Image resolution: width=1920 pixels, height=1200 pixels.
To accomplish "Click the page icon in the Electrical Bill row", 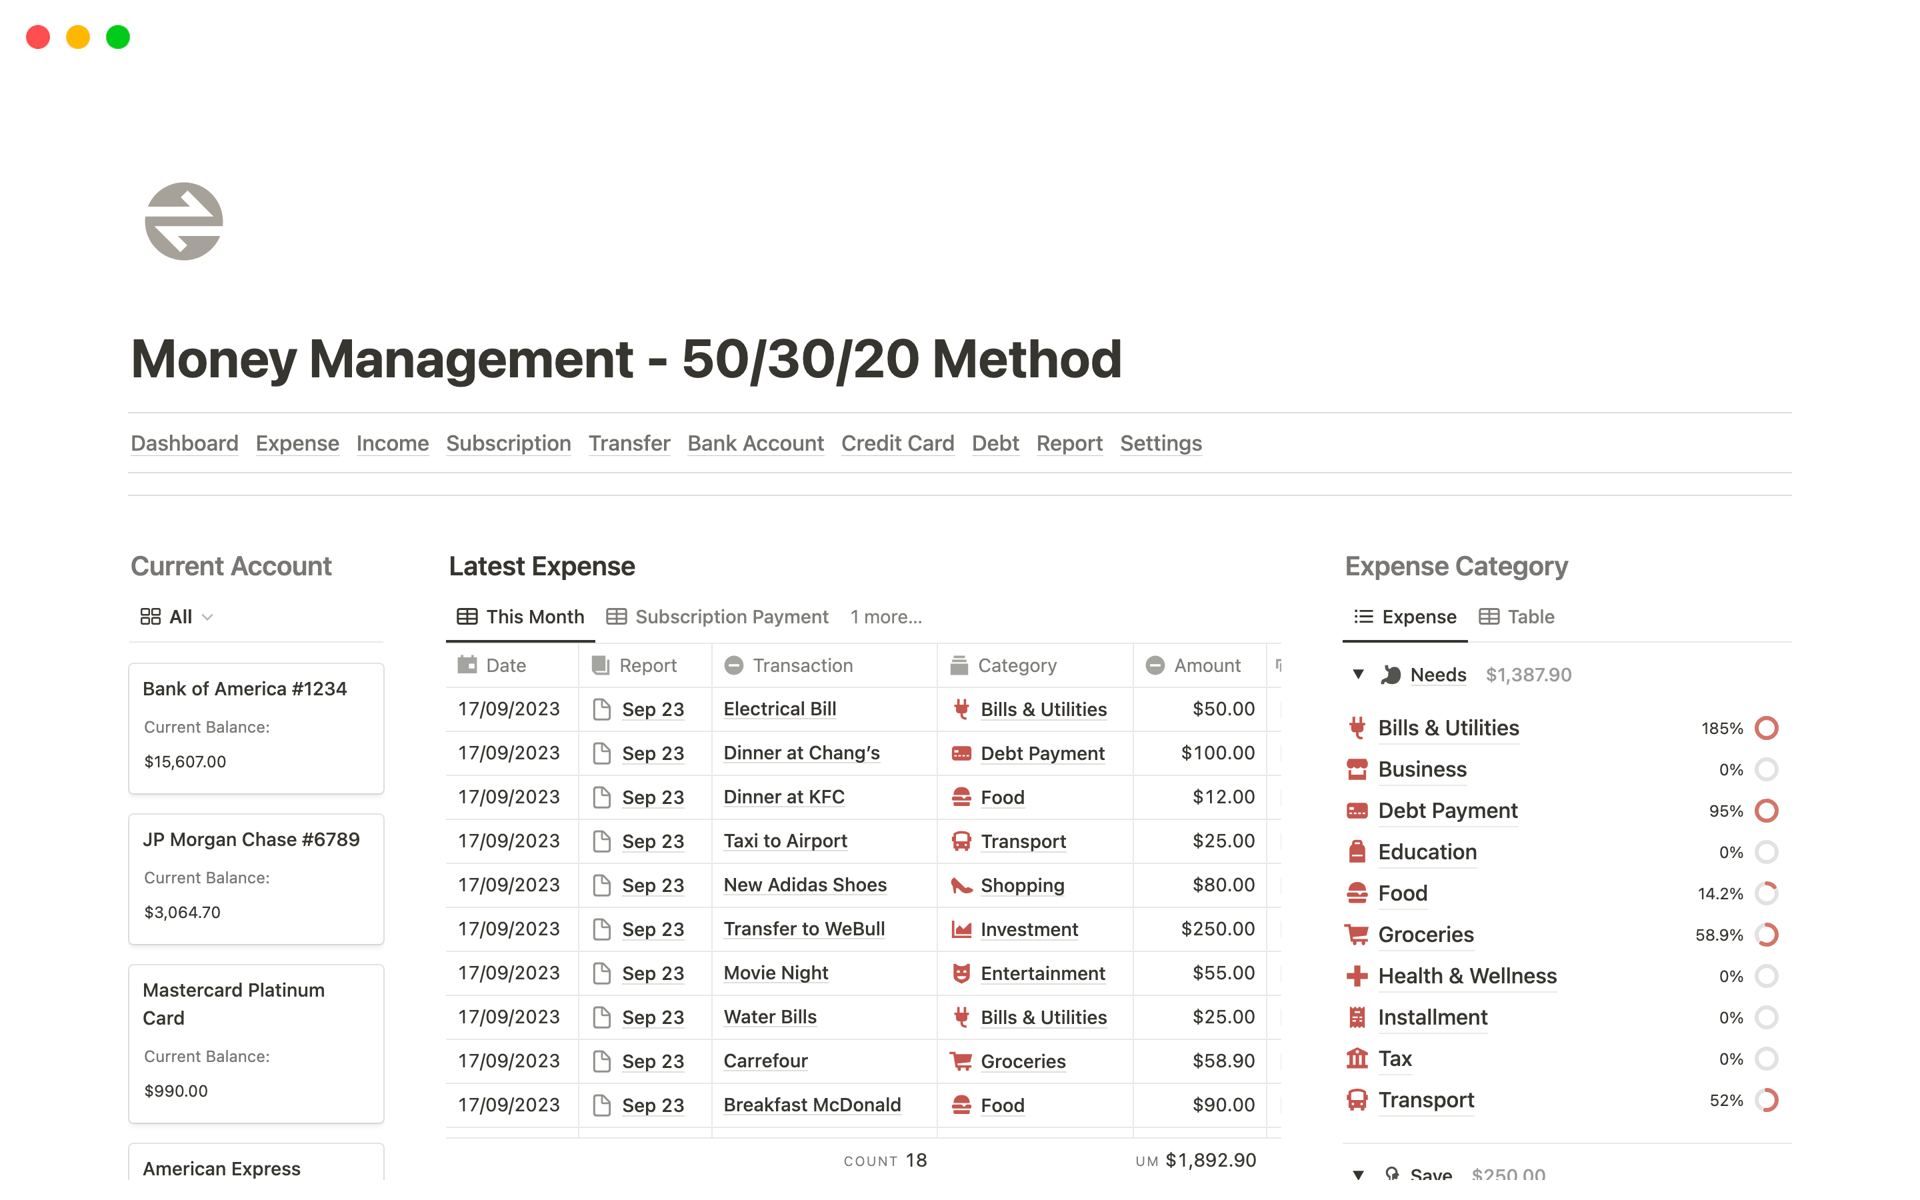I will [x=602, y=709].
